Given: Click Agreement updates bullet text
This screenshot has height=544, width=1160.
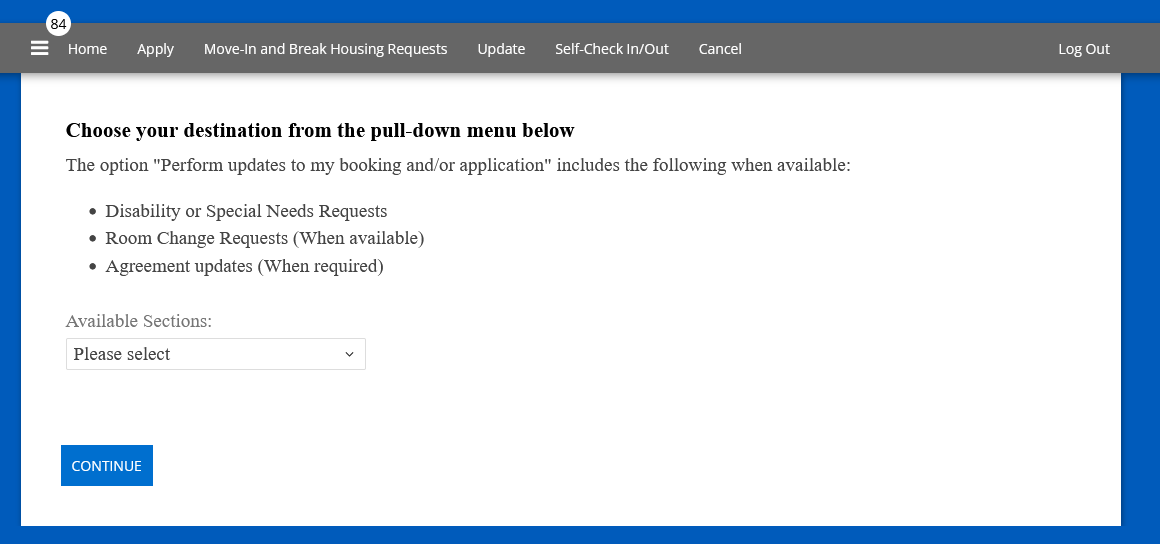Looking at the screenshot, I should coord(244,266).
